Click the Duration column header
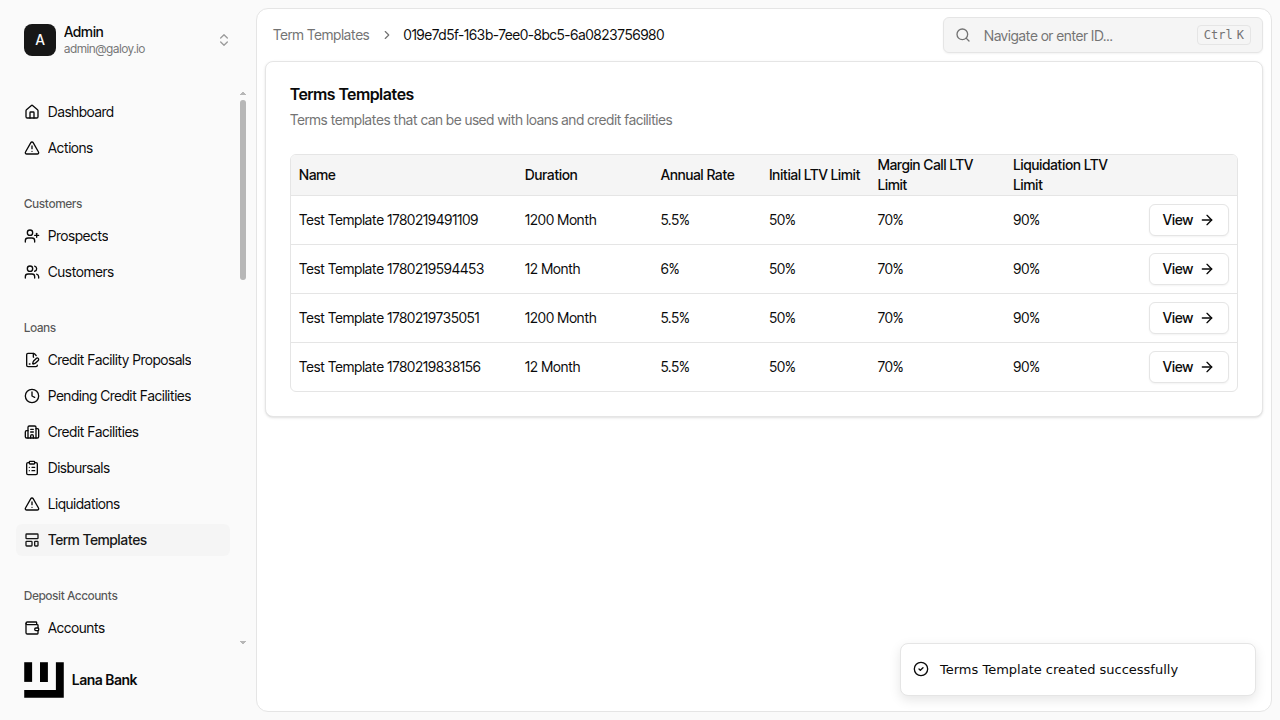Screen dimensions: 1280x720 point(551,175)
